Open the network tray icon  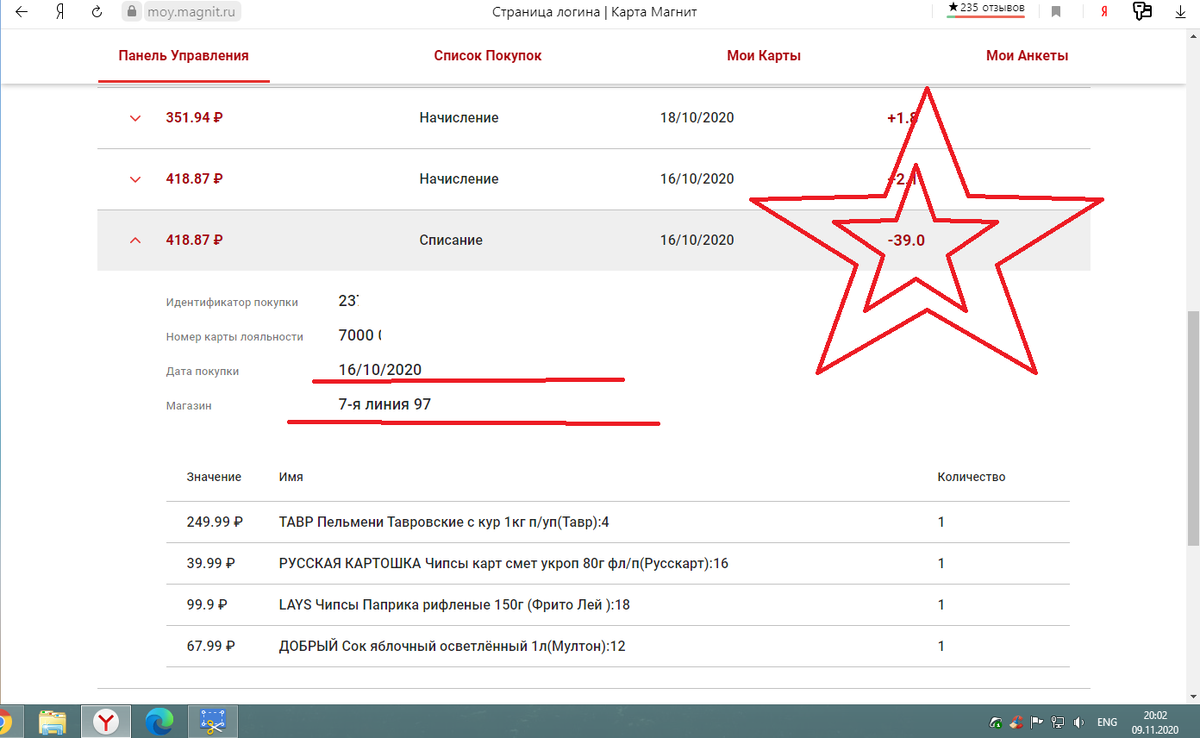pyautogui.click(x=1057, y=722)
